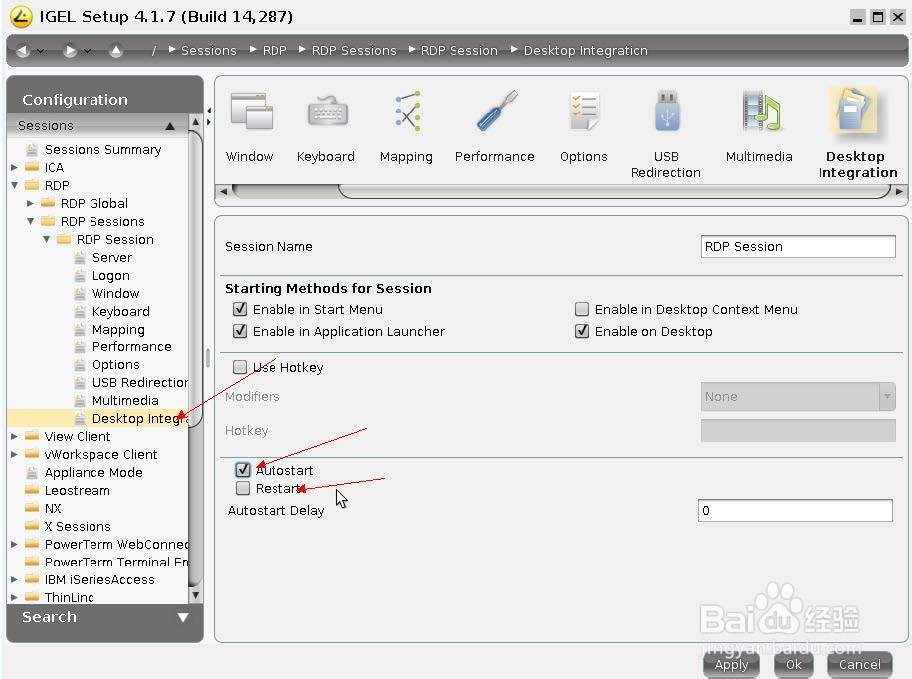Open the Options checklist icon
The height and width of the screenshot is (679, 912).
pos(584,111)
